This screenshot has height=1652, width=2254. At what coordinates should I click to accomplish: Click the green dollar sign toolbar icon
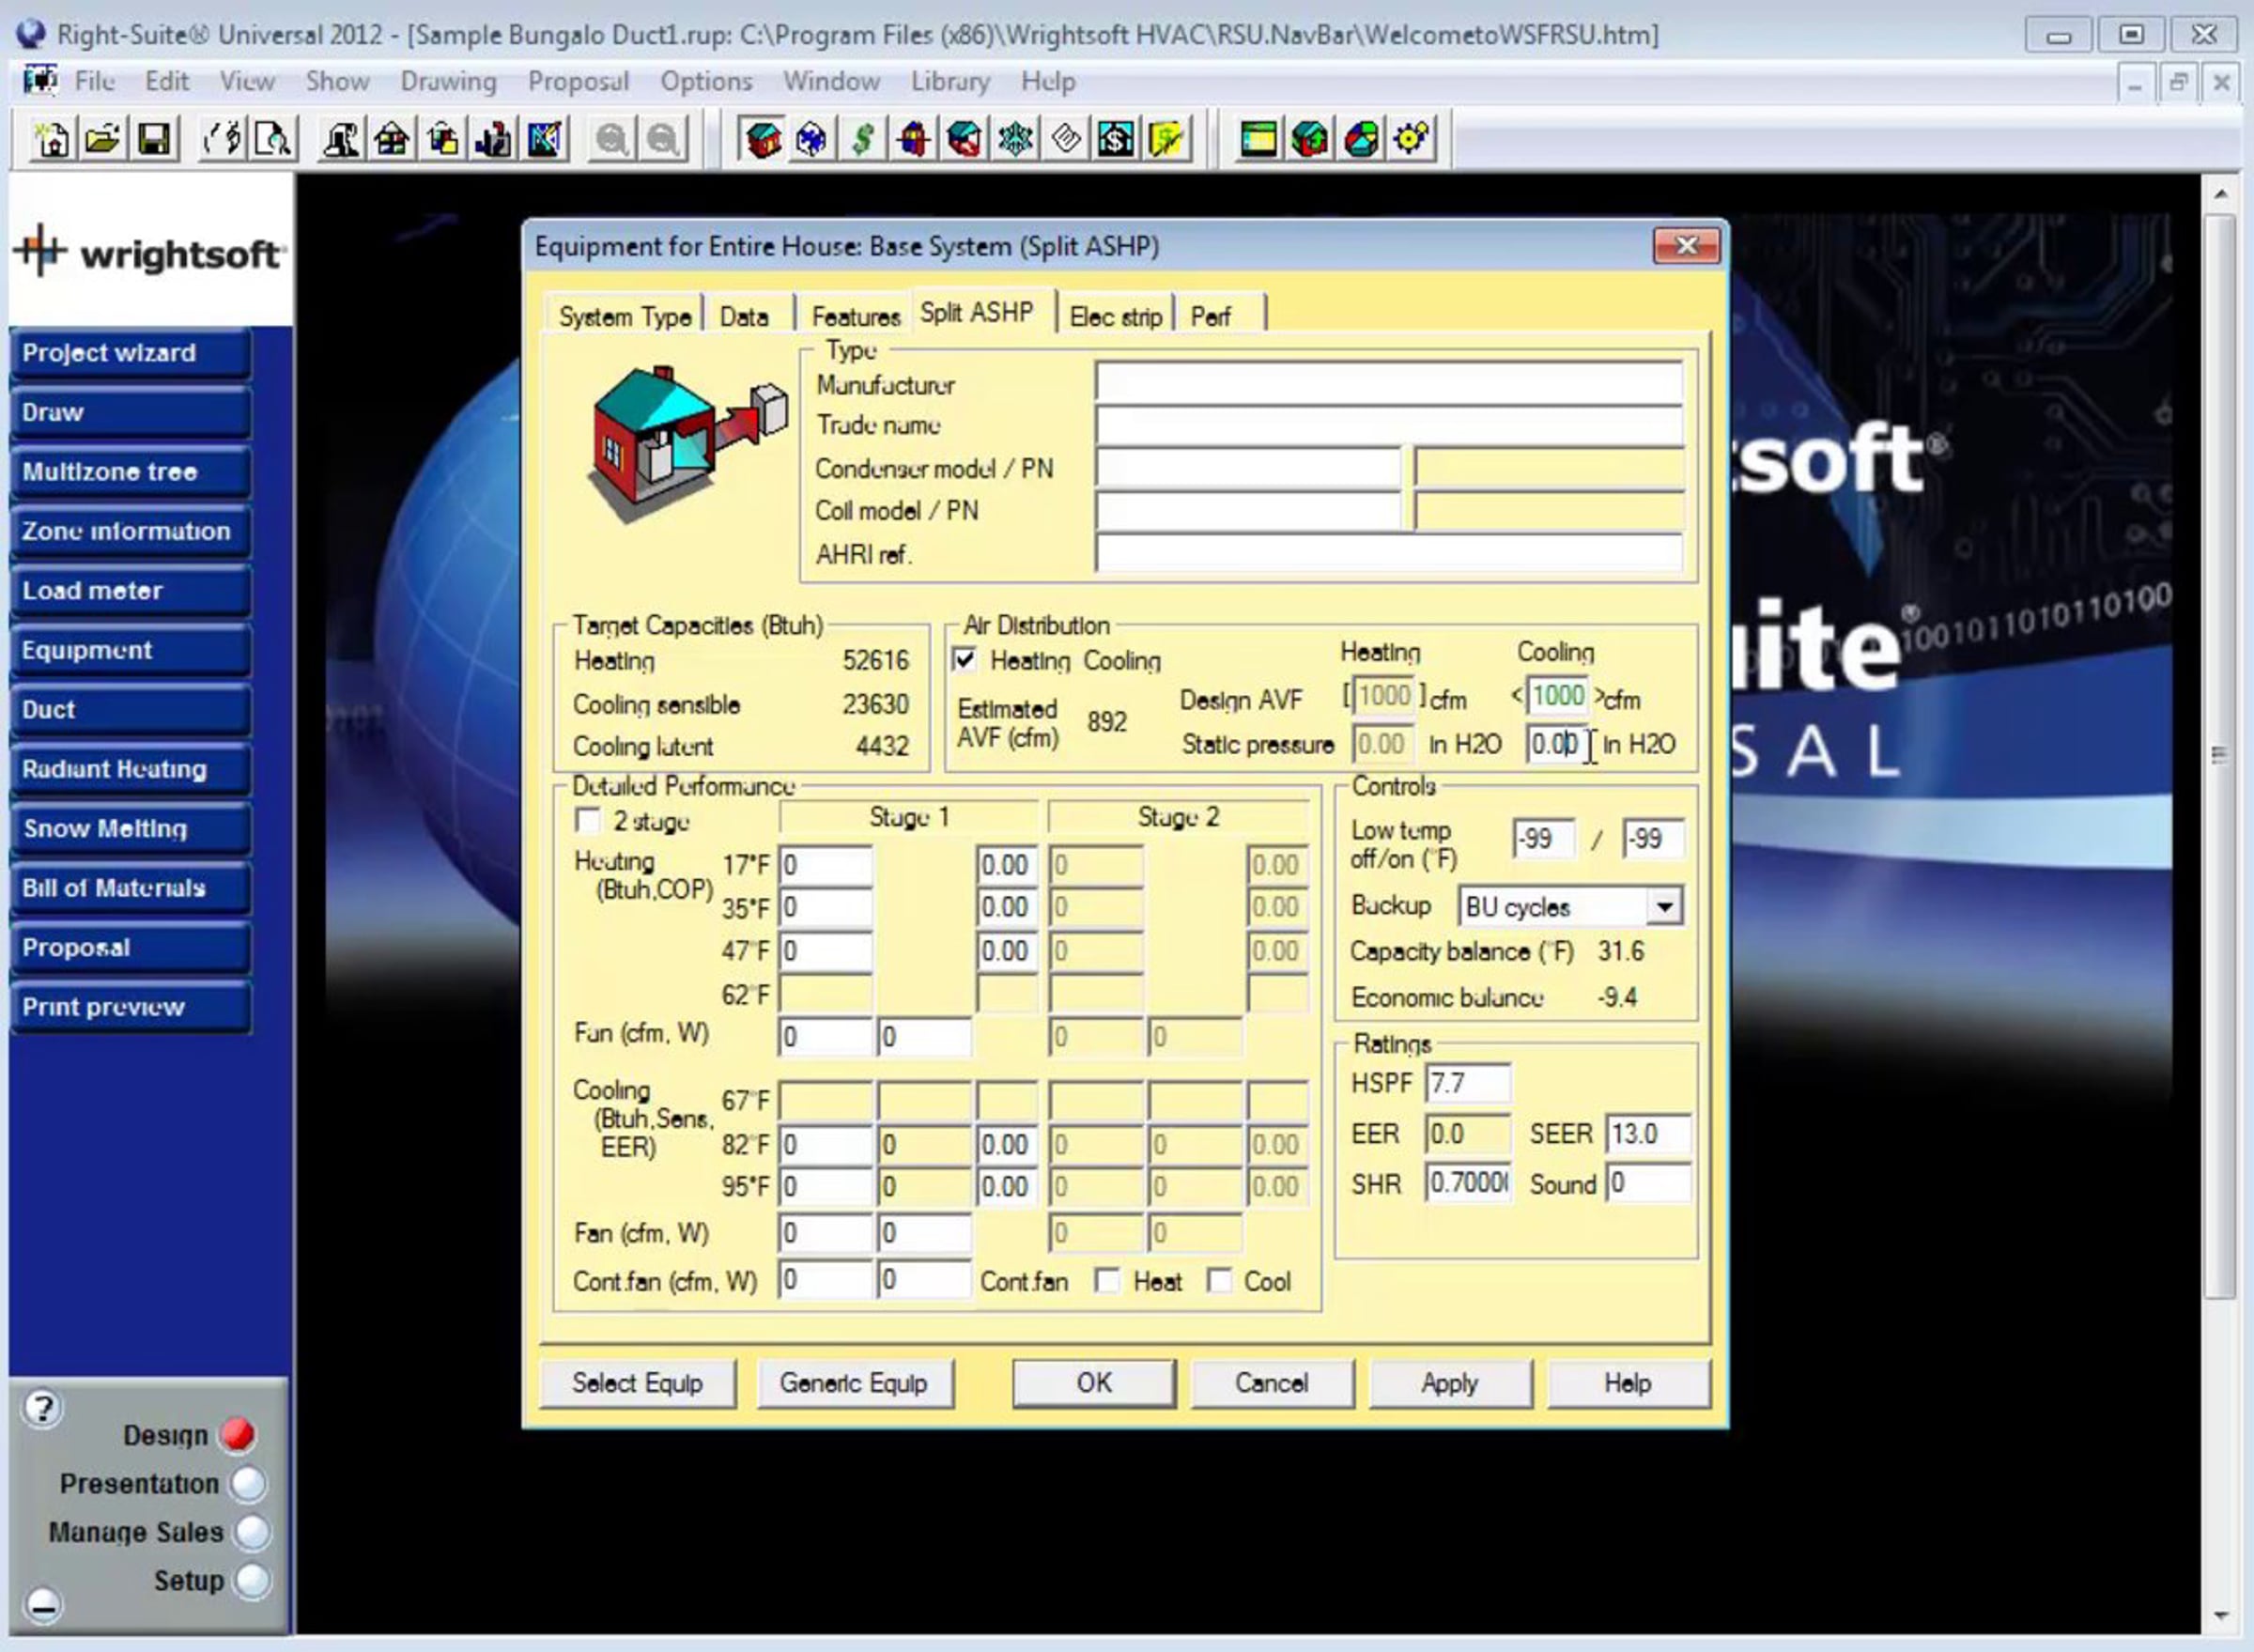862,139
